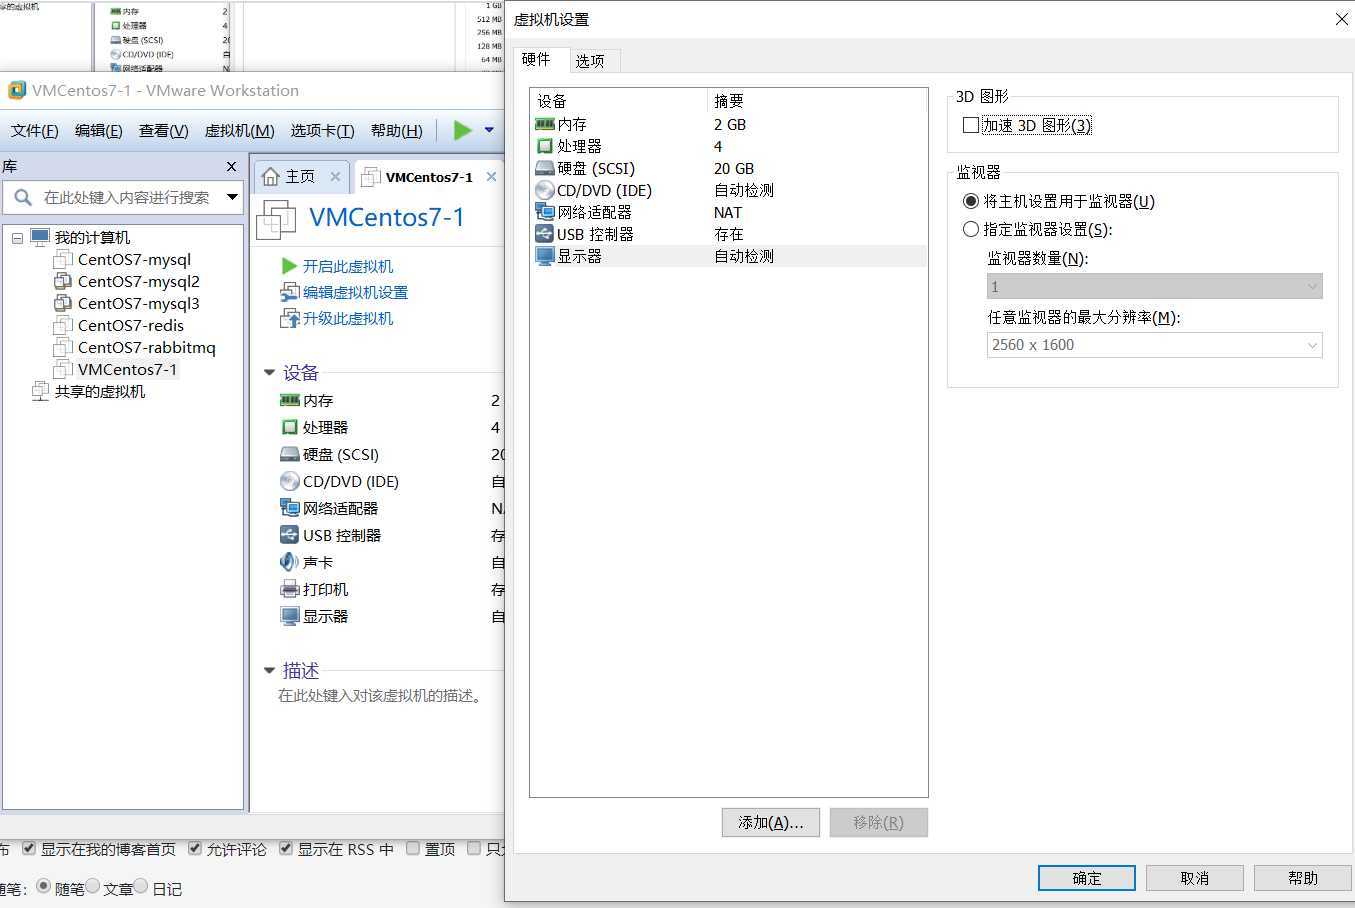This screenshot has width=1355, height=908.
Task: Click the CD/DVD (IDE) icon in VM summary
Action: click(290, 481)
